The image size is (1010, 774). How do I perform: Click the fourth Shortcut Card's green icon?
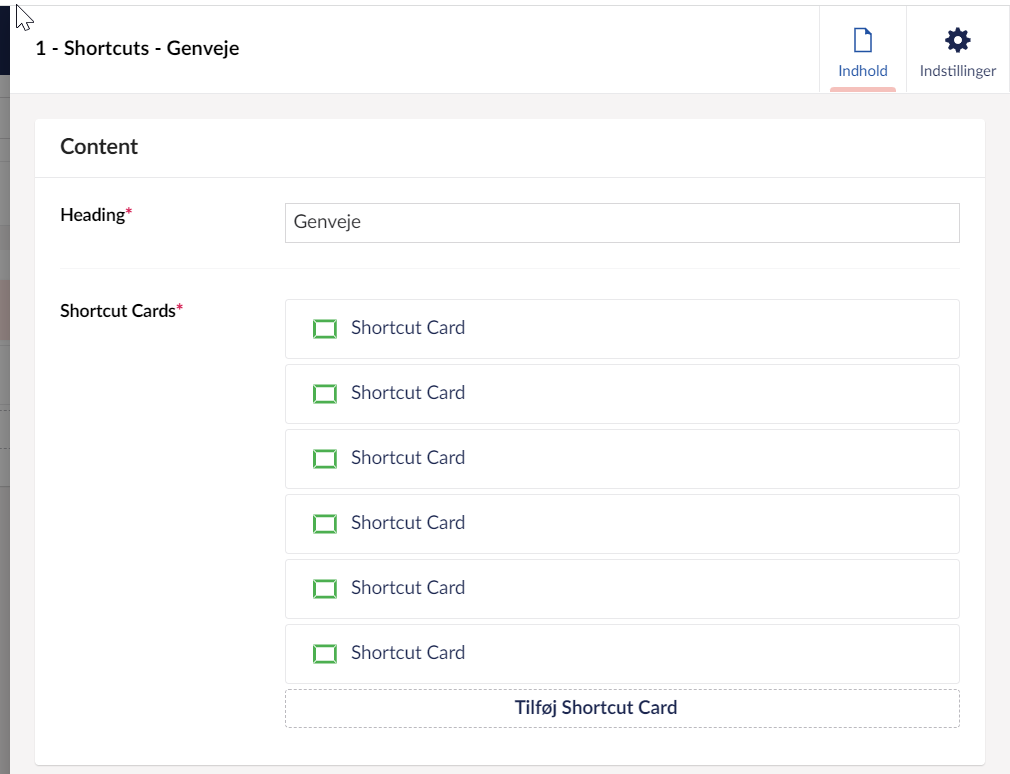tap(325, 524)
